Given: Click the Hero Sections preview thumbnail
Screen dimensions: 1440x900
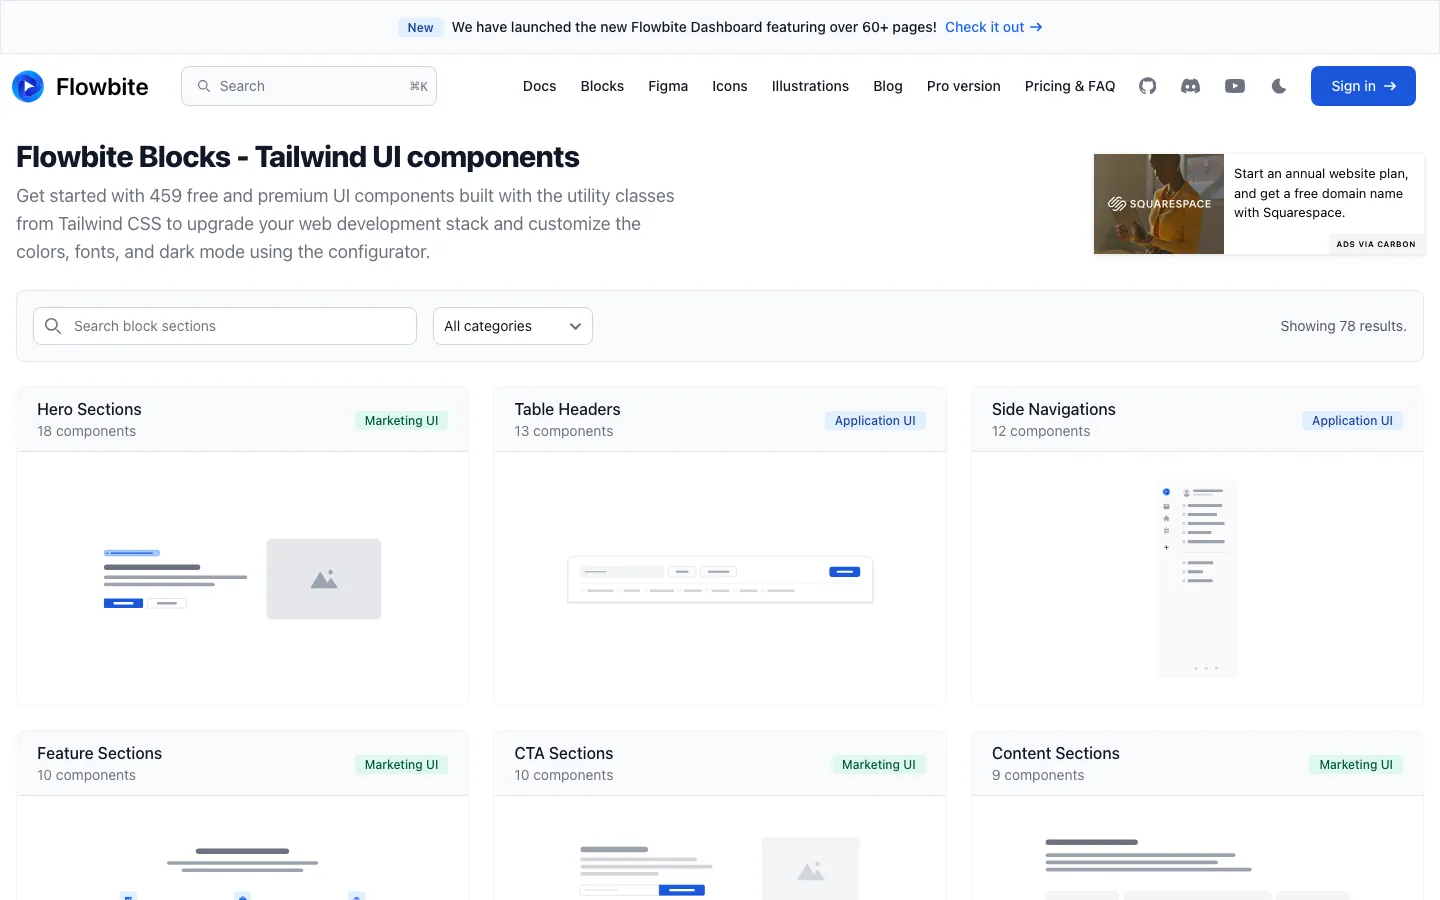Looking at the screenshot, I should tap(243, 579).
